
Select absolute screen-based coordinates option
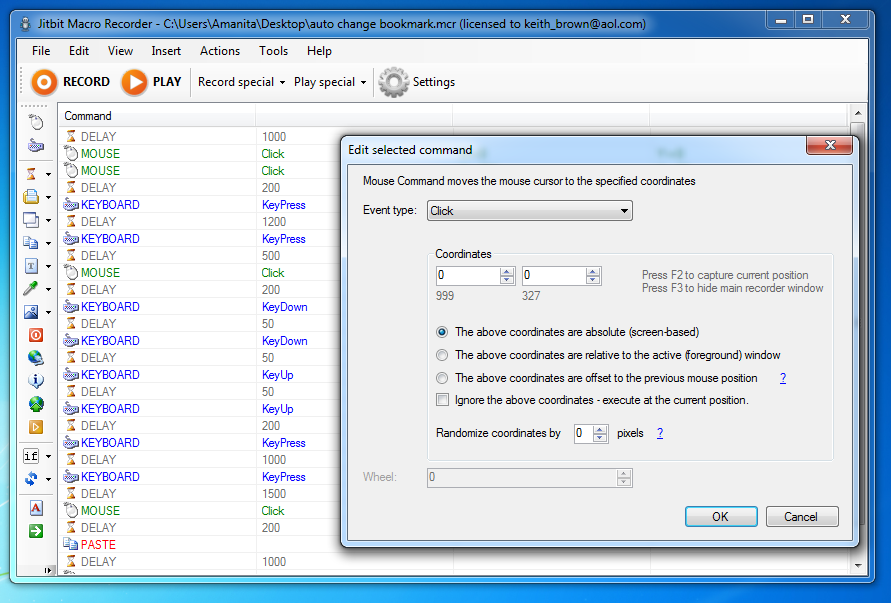coord(442,332)
